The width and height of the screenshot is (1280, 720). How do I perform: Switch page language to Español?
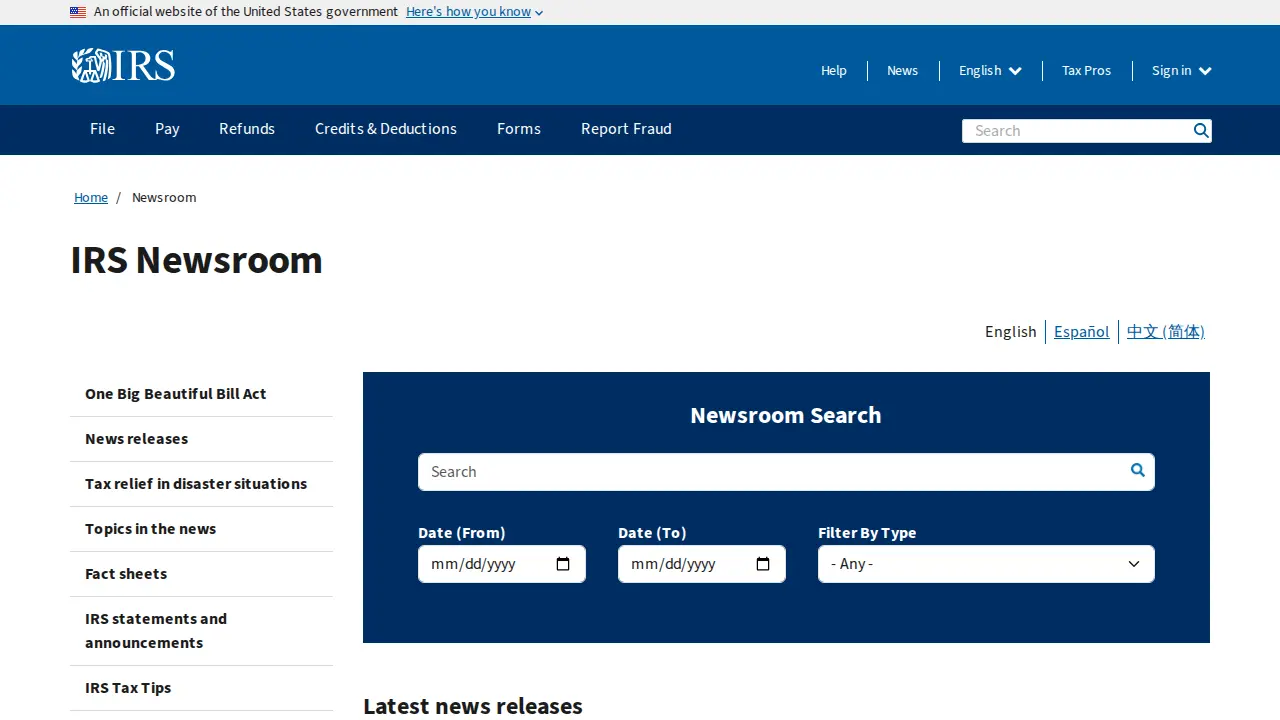[x=1081, y=331]
